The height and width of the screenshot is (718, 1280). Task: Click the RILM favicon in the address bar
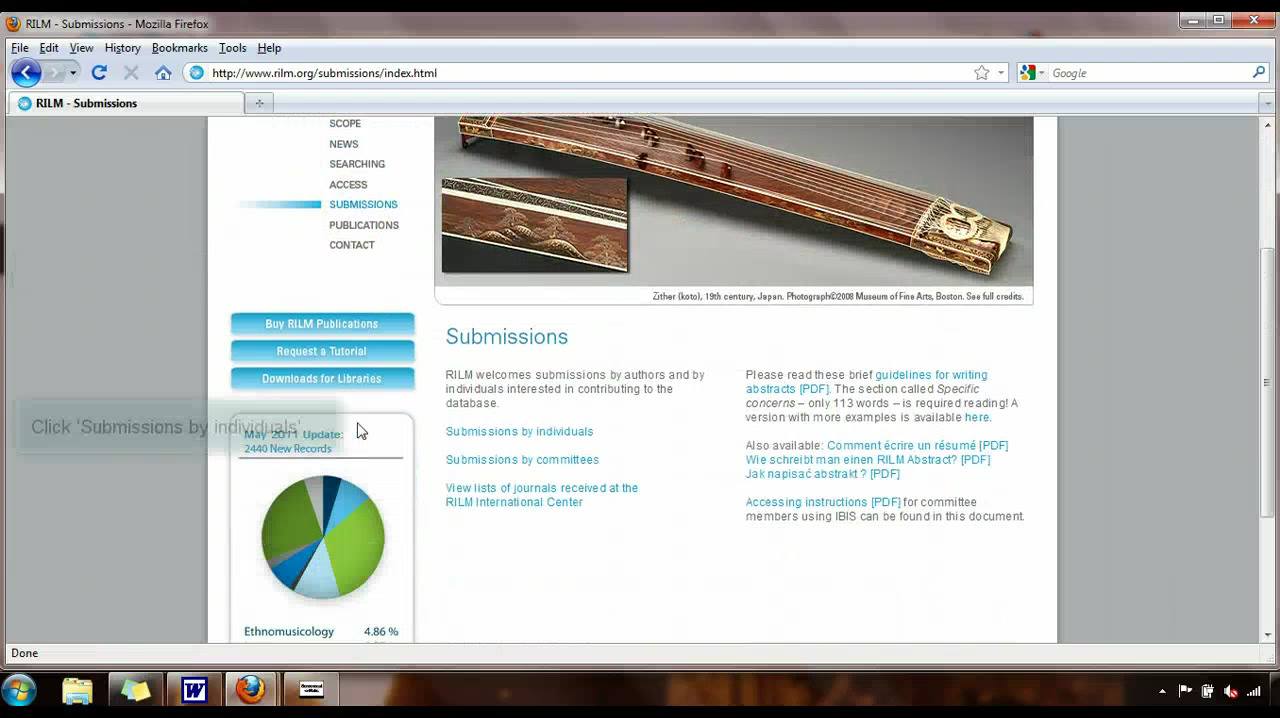tap(196, 73)
